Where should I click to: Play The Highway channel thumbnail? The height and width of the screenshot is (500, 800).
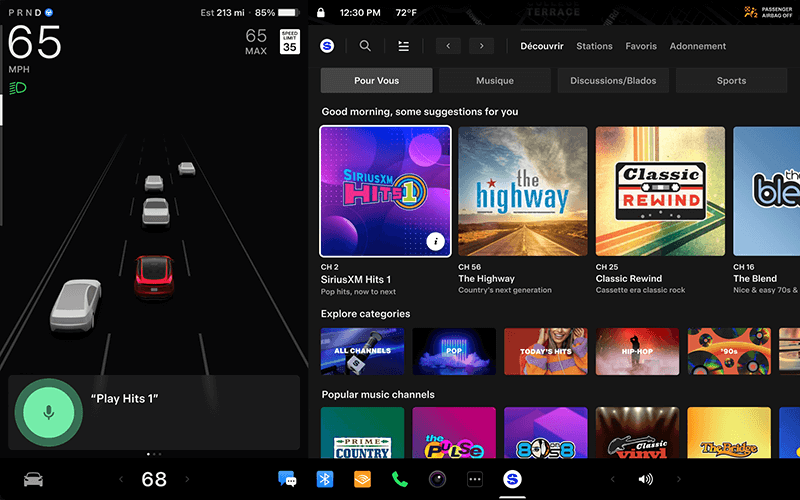point(522,191)
